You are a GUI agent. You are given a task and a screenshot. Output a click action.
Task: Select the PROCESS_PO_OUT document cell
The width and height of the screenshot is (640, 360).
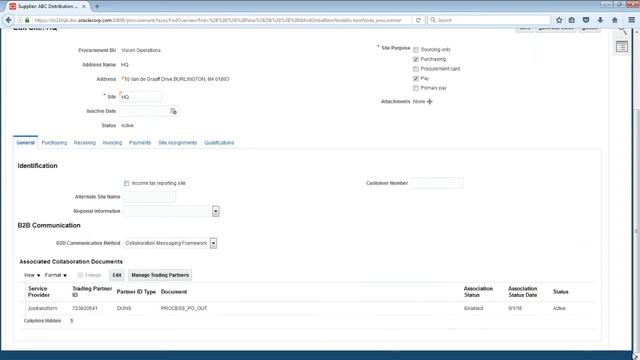click(x=184, y=308)
